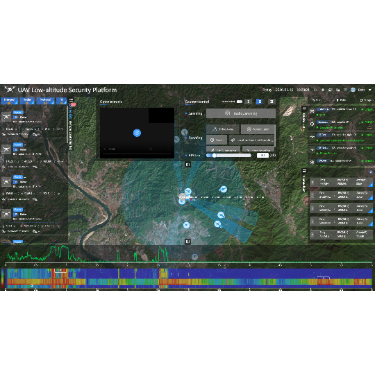Collapse the panel with the square icon under the control panel
This screenshot has height=375, width=375.
click(x=188, y=164)
